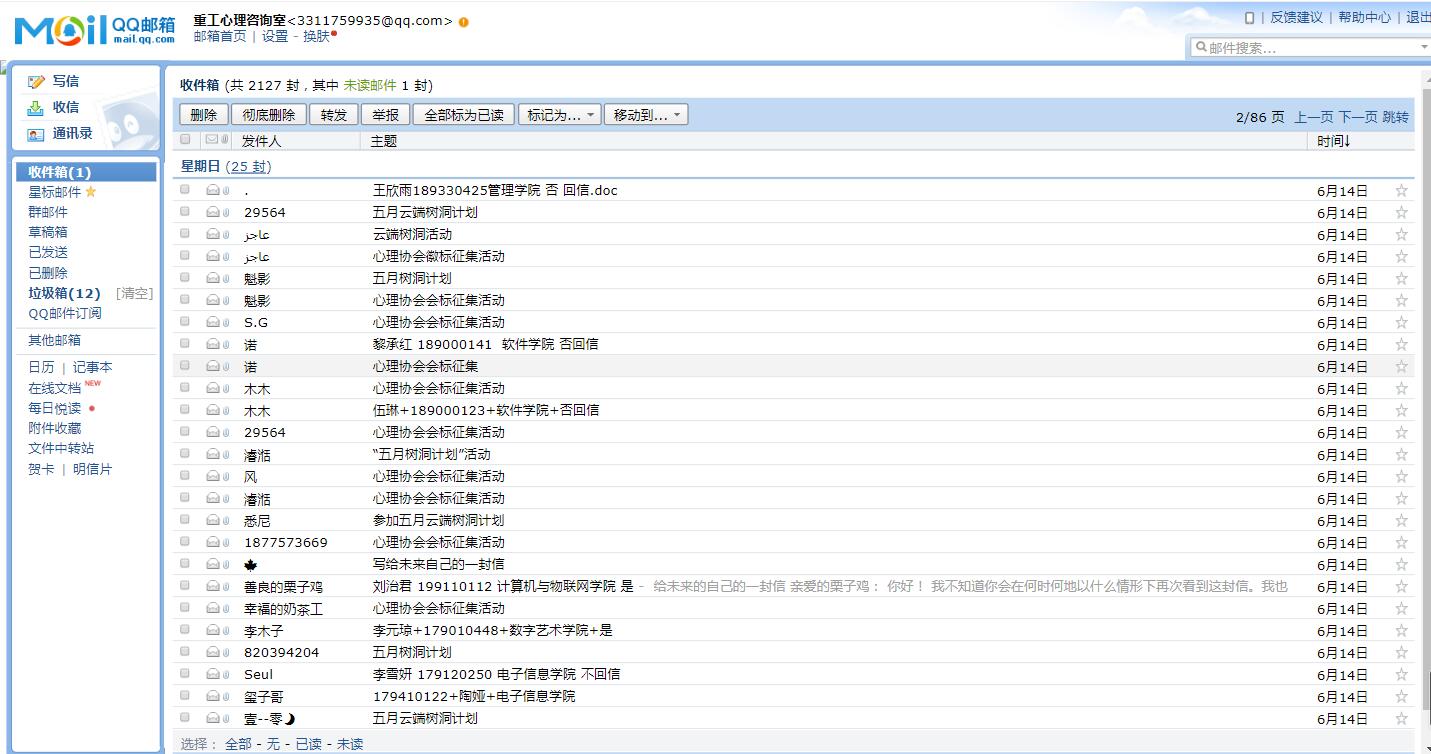
Task: Expand the 标记为 dropdown
Action: [559, 115]
